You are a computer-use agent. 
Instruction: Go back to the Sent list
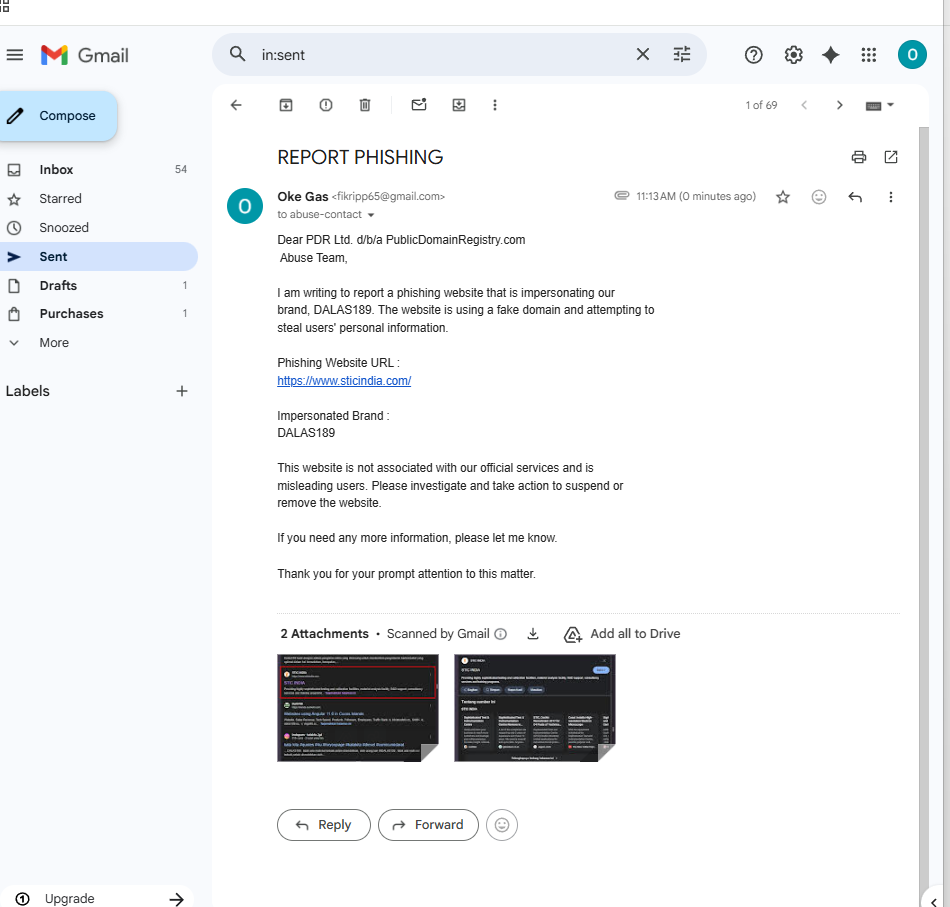[x=236, y=105]
